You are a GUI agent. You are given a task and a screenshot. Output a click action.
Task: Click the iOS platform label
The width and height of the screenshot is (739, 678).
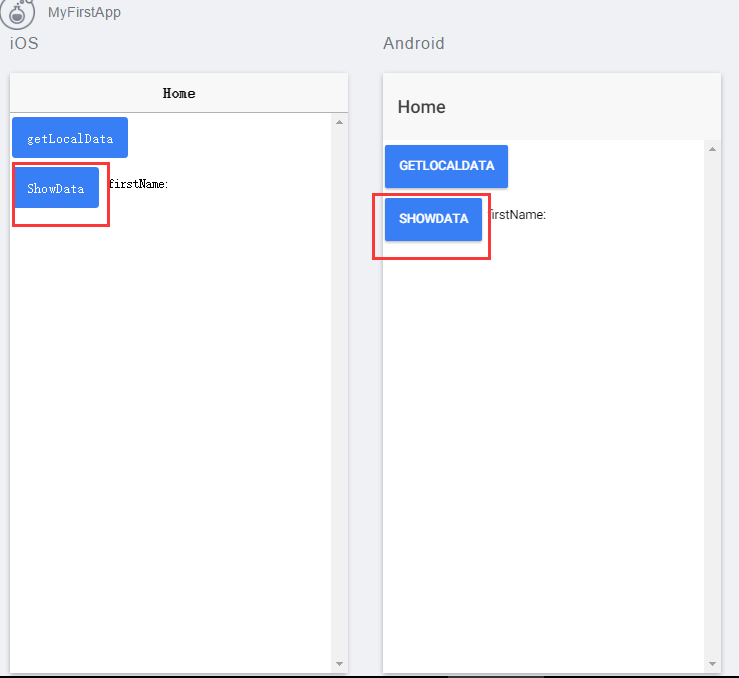click(x=24, y=43)
